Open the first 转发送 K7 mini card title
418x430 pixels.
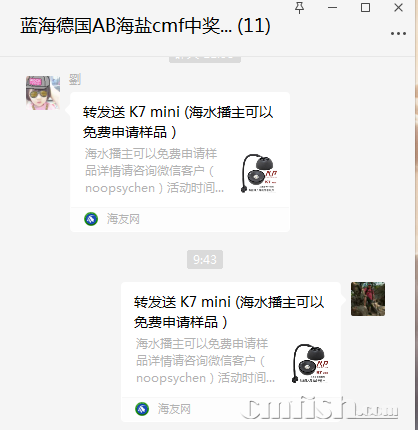point(178,122)
